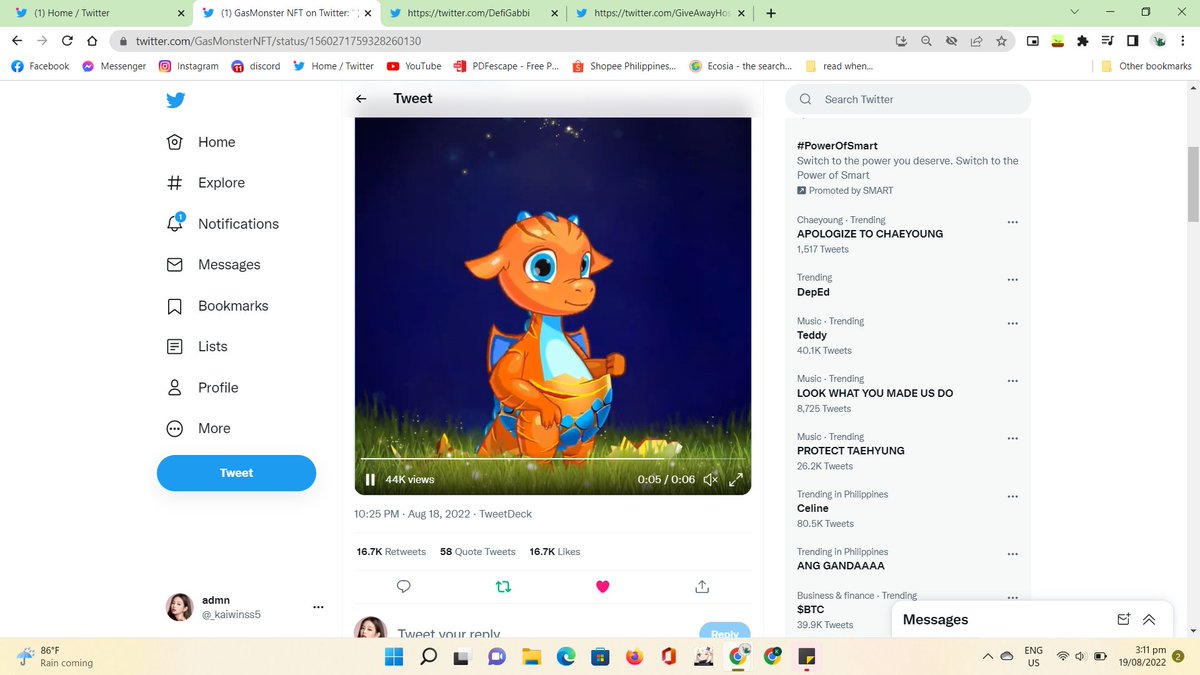Open Explore in the sidebar
Viewport: 1200px width, 675px height.
205,183
